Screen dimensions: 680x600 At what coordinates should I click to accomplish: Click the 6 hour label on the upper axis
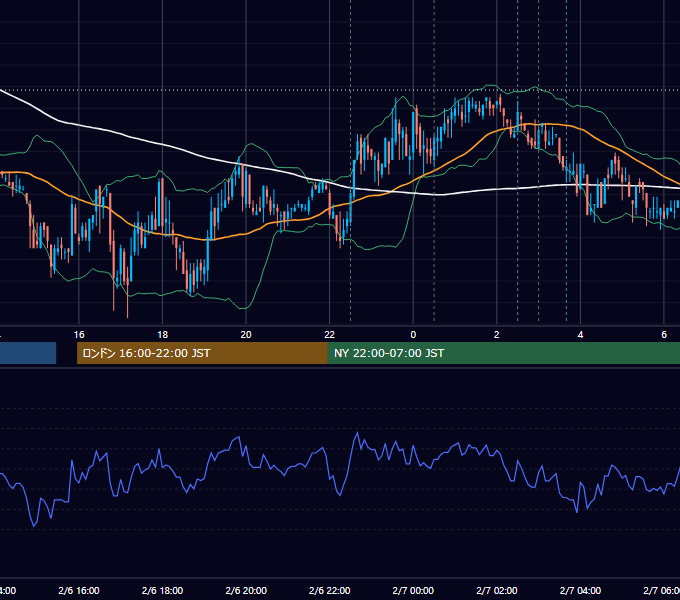click(x=664, y=335)
